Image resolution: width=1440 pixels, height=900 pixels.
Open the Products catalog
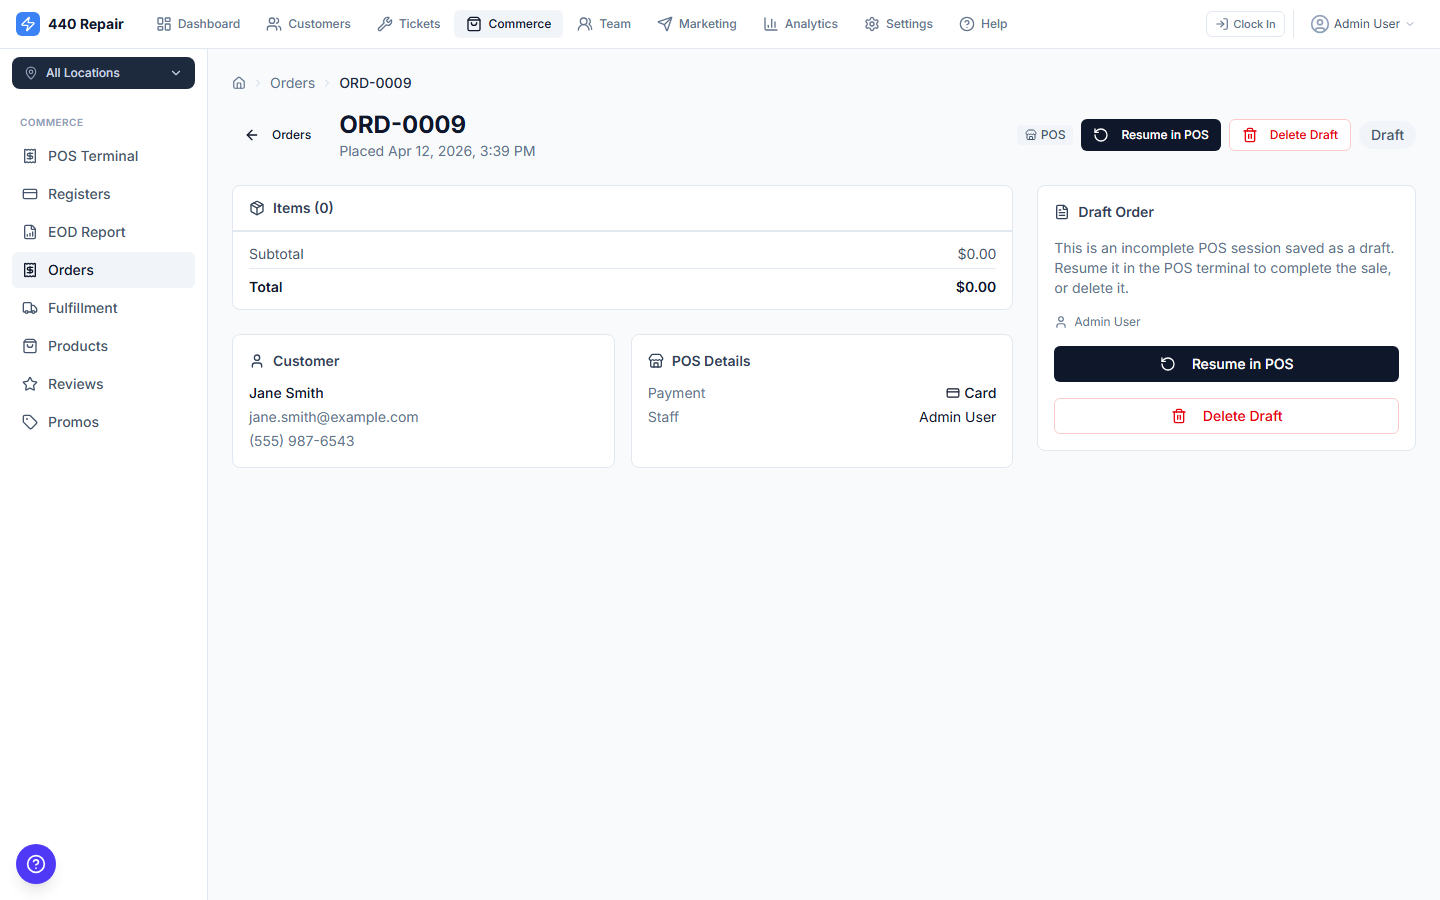[78, 345]
